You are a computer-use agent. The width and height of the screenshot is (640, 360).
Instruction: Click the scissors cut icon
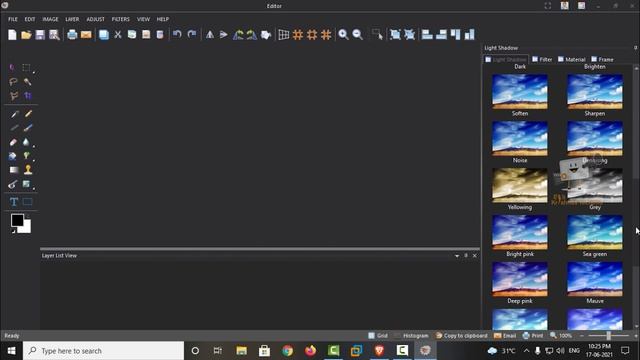(x=118, y=35)
